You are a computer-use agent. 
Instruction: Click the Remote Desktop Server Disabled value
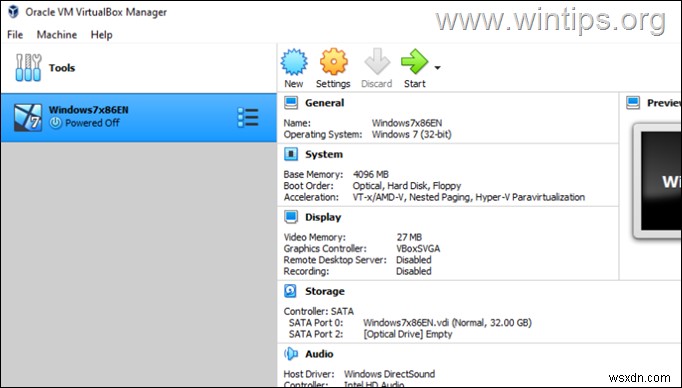414,260
